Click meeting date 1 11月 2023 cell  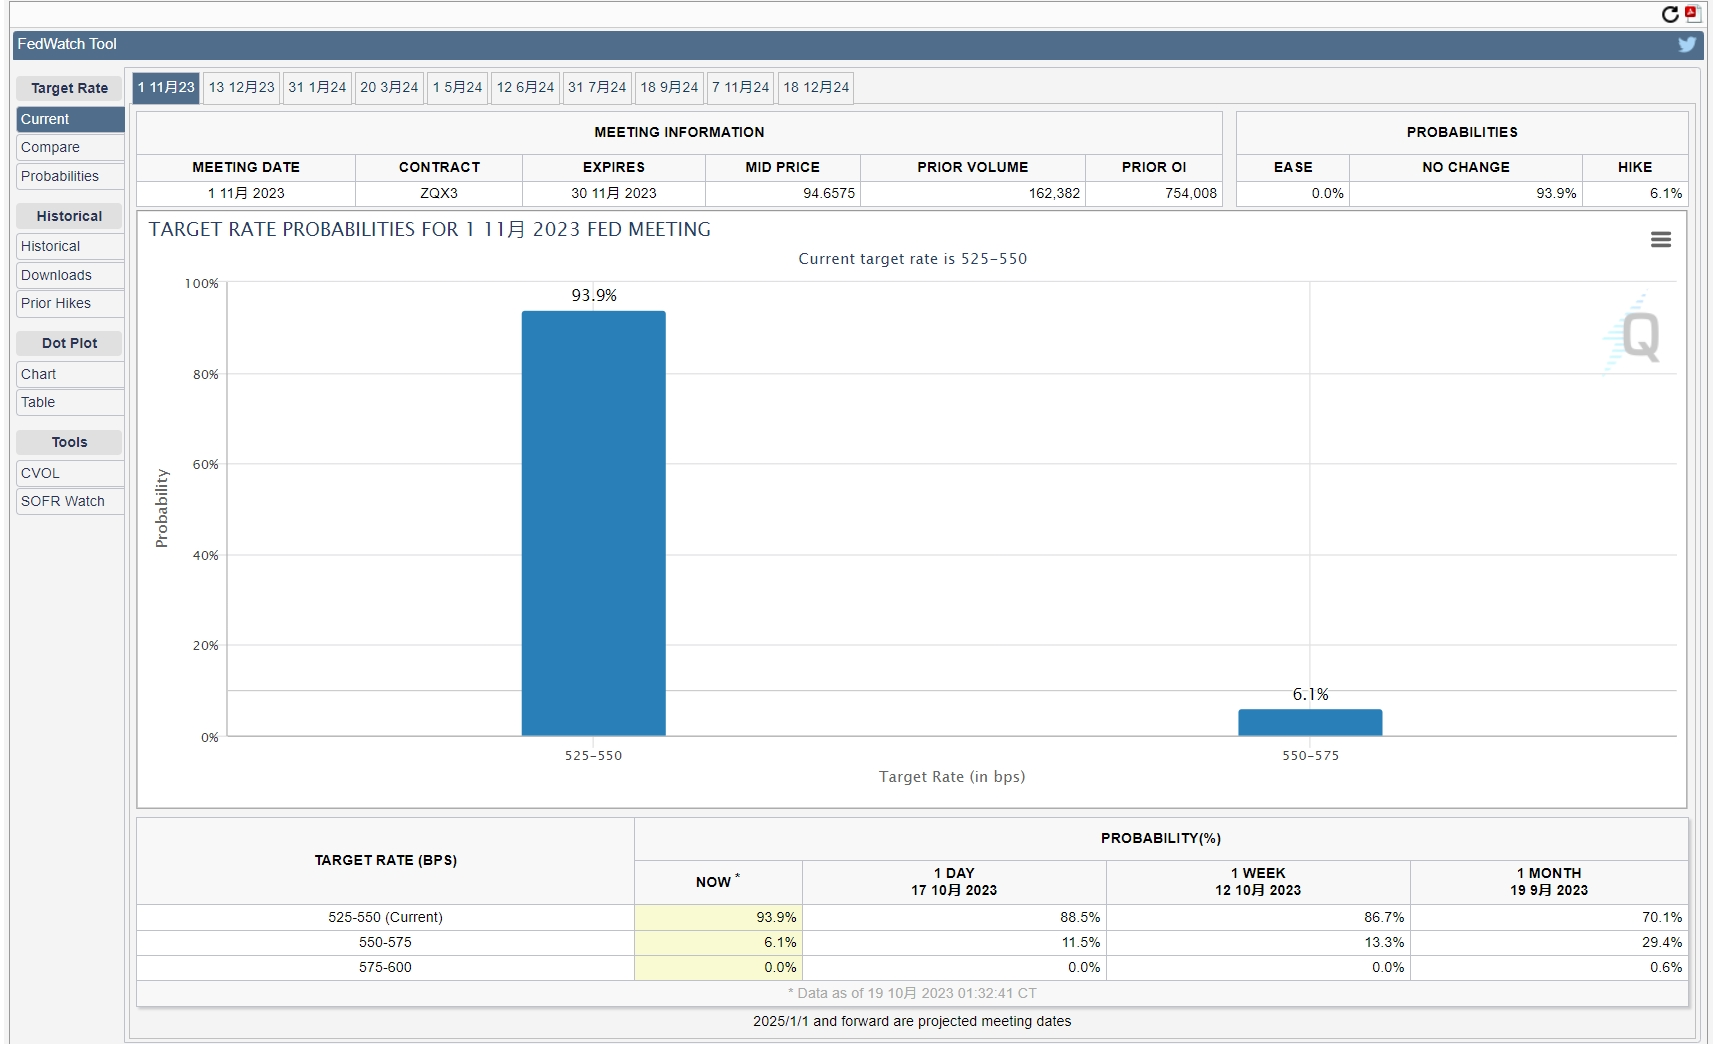[246, 193]
